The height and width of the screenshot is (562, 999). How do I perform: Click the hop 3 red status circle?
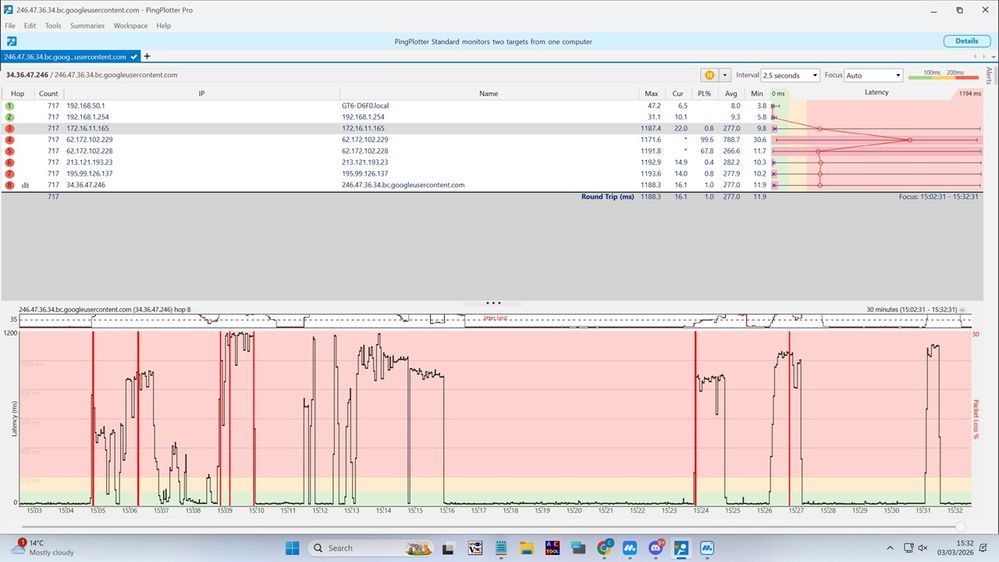[x=10, y=129]
